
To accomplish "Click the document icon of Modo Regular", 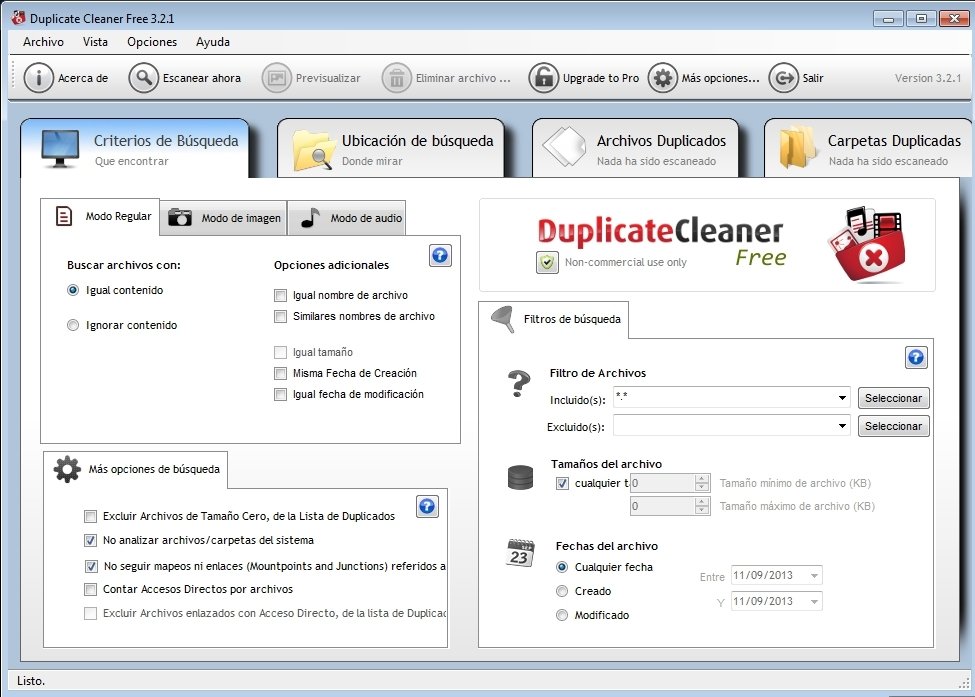I will (63, 216).
